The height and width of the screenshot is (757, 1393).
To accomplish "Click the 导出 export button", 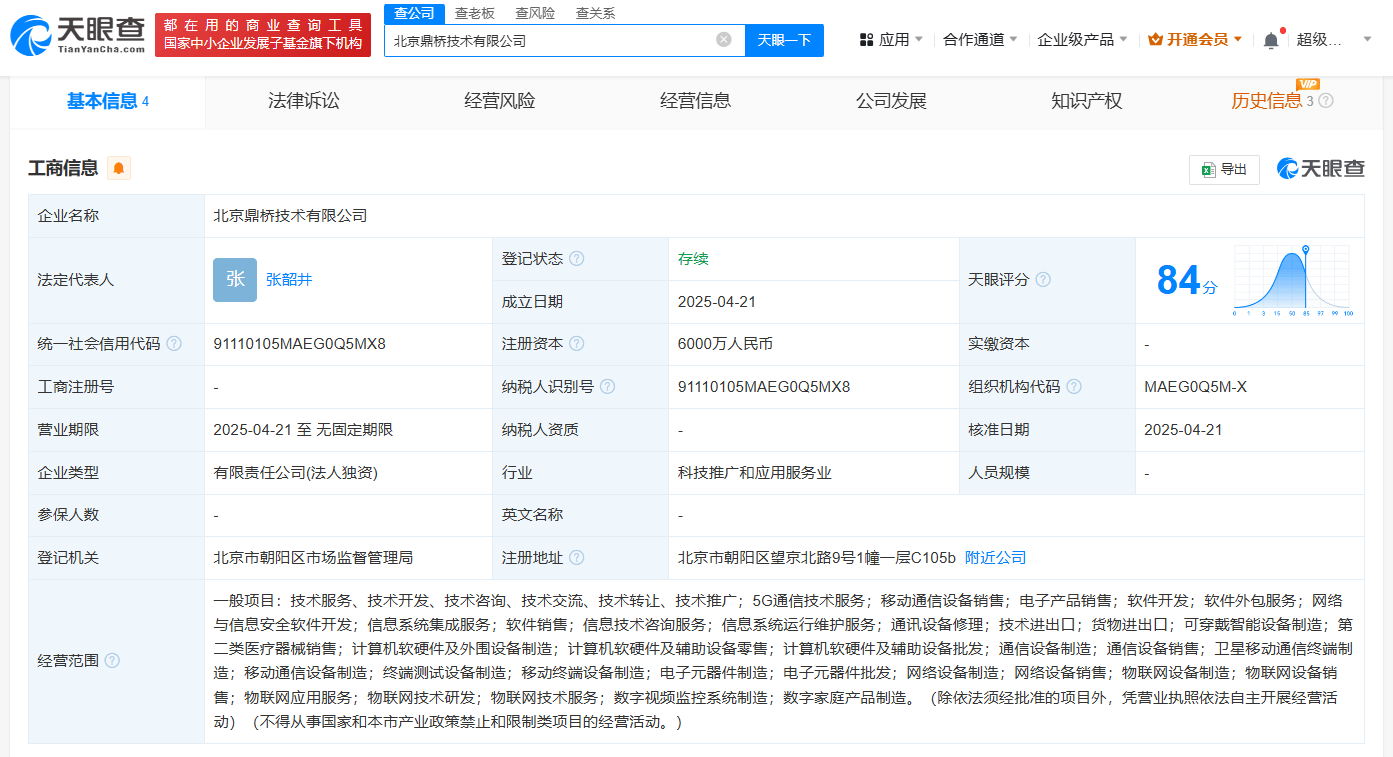I will click(1224, 170).
